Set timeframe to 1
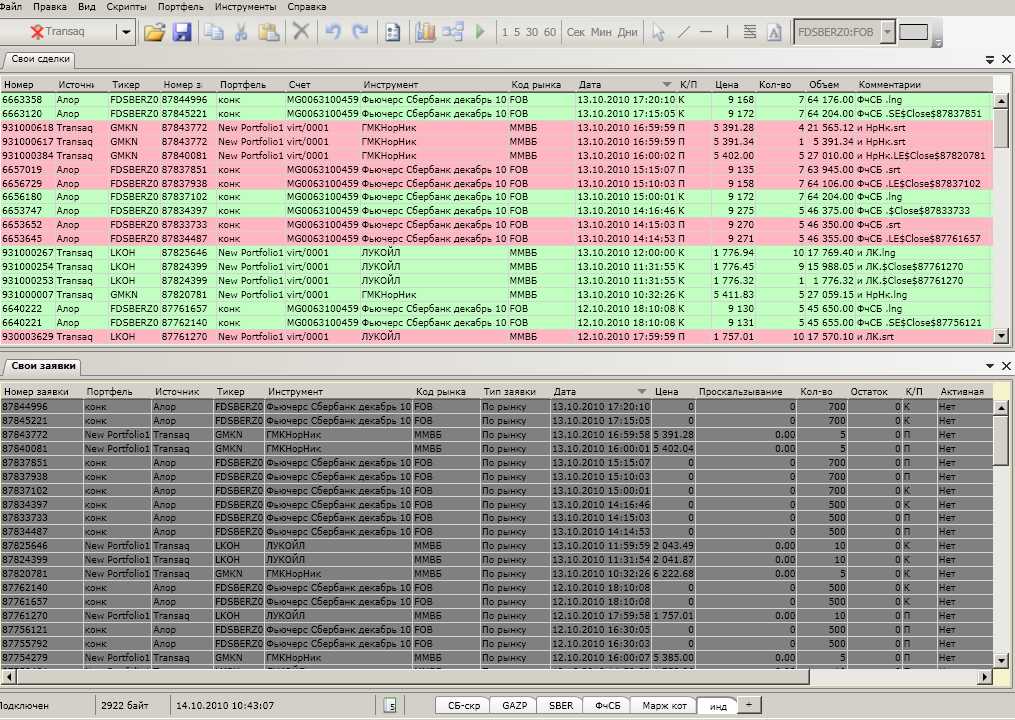 (x=505, y=32)
